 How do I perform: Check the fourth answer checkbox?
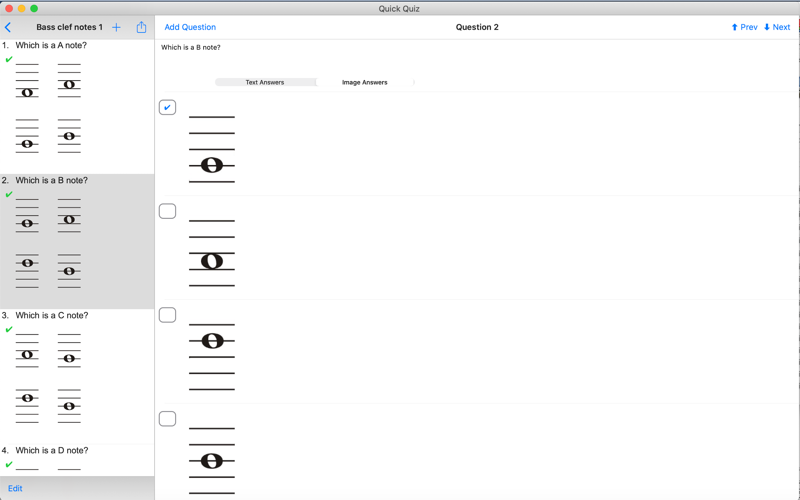(x=167, y=418)
